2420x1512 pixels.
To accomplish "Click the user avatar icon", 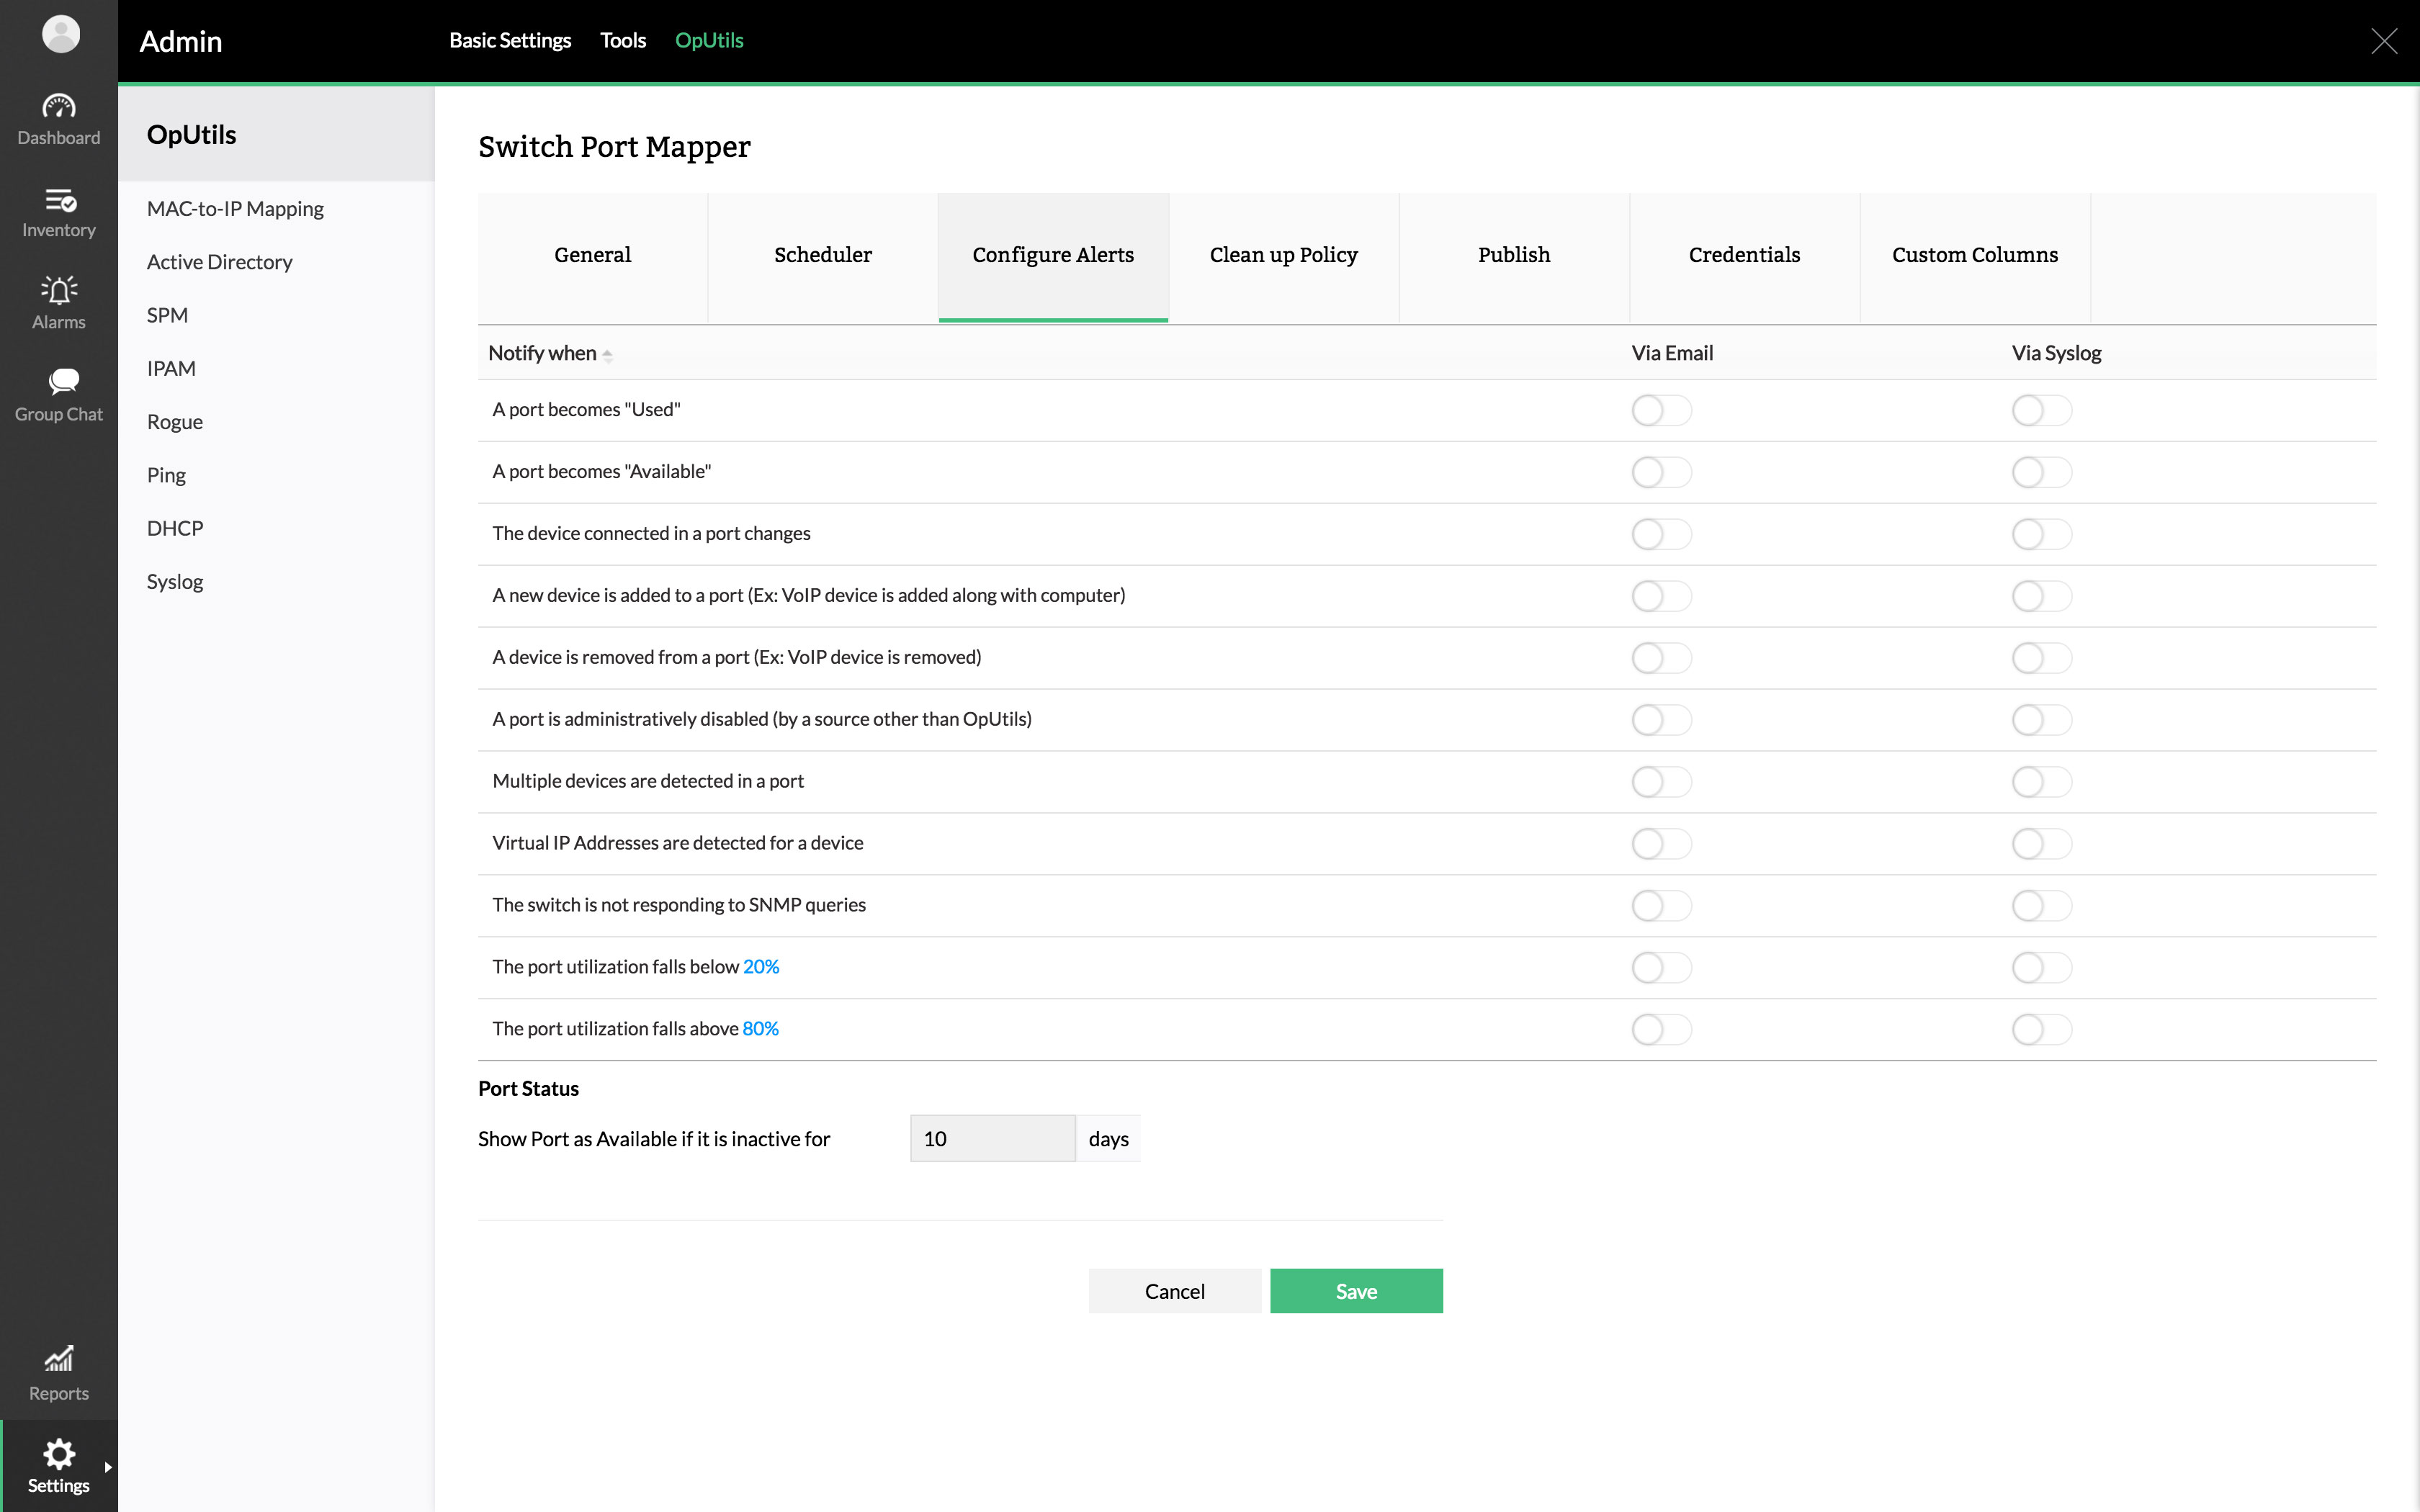I will (x=60, y=34).
